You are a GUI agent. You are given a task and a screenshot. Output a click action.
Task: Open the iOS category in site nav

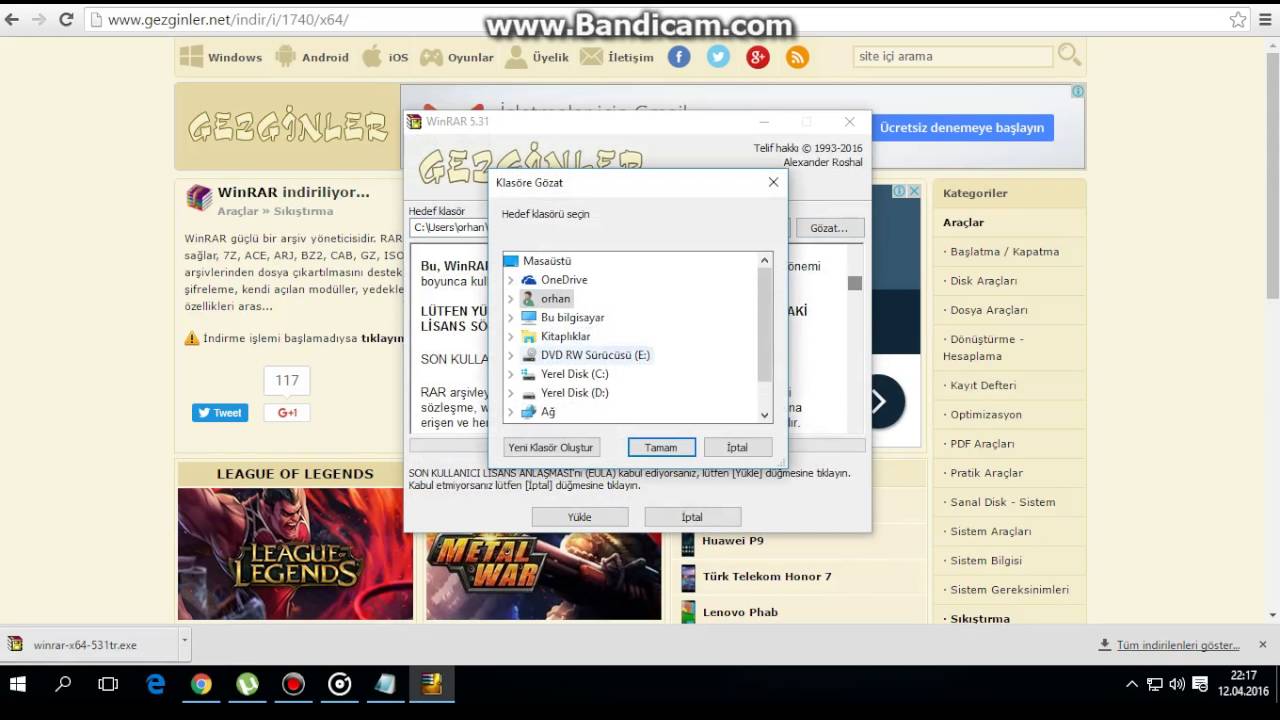coord(385,57)
